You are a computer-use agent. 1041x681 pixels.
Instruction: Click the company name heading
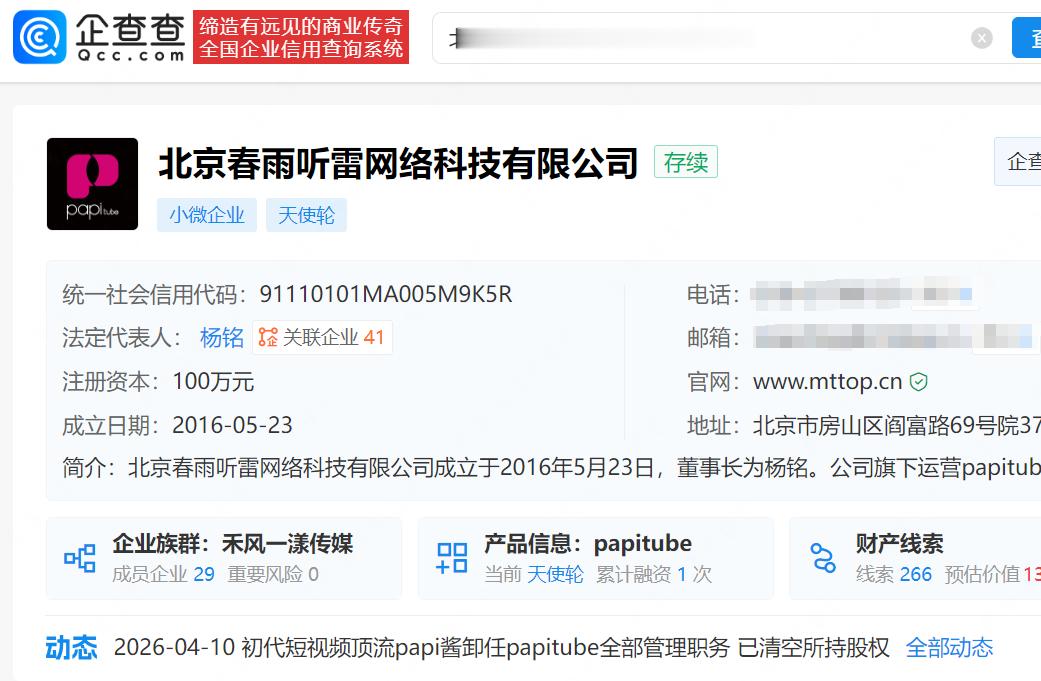[398, 163]
